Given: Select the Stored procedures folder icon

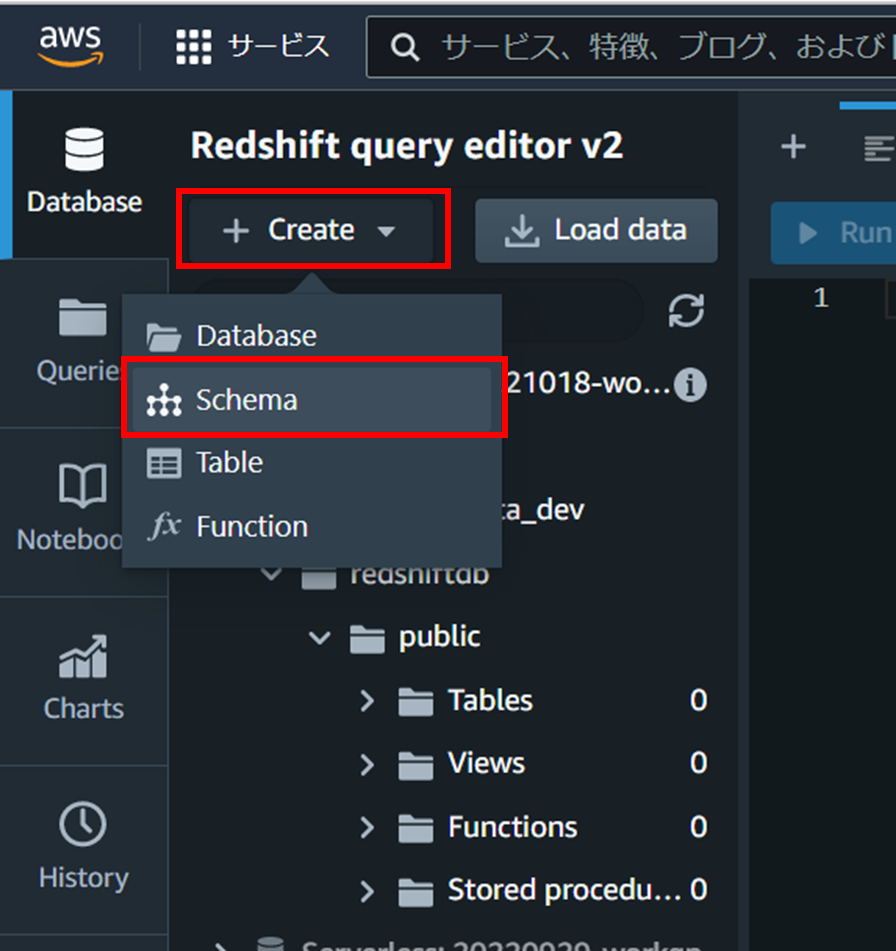Looking at the screenshot, I should (x=416, y=892).
